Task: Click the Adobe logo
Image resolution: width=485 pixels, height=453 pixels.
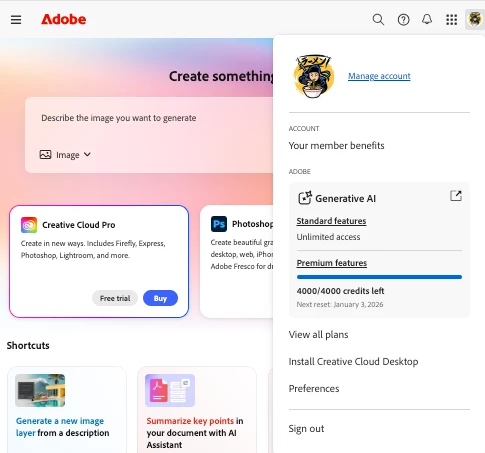Action: click(x=63, y=19)
